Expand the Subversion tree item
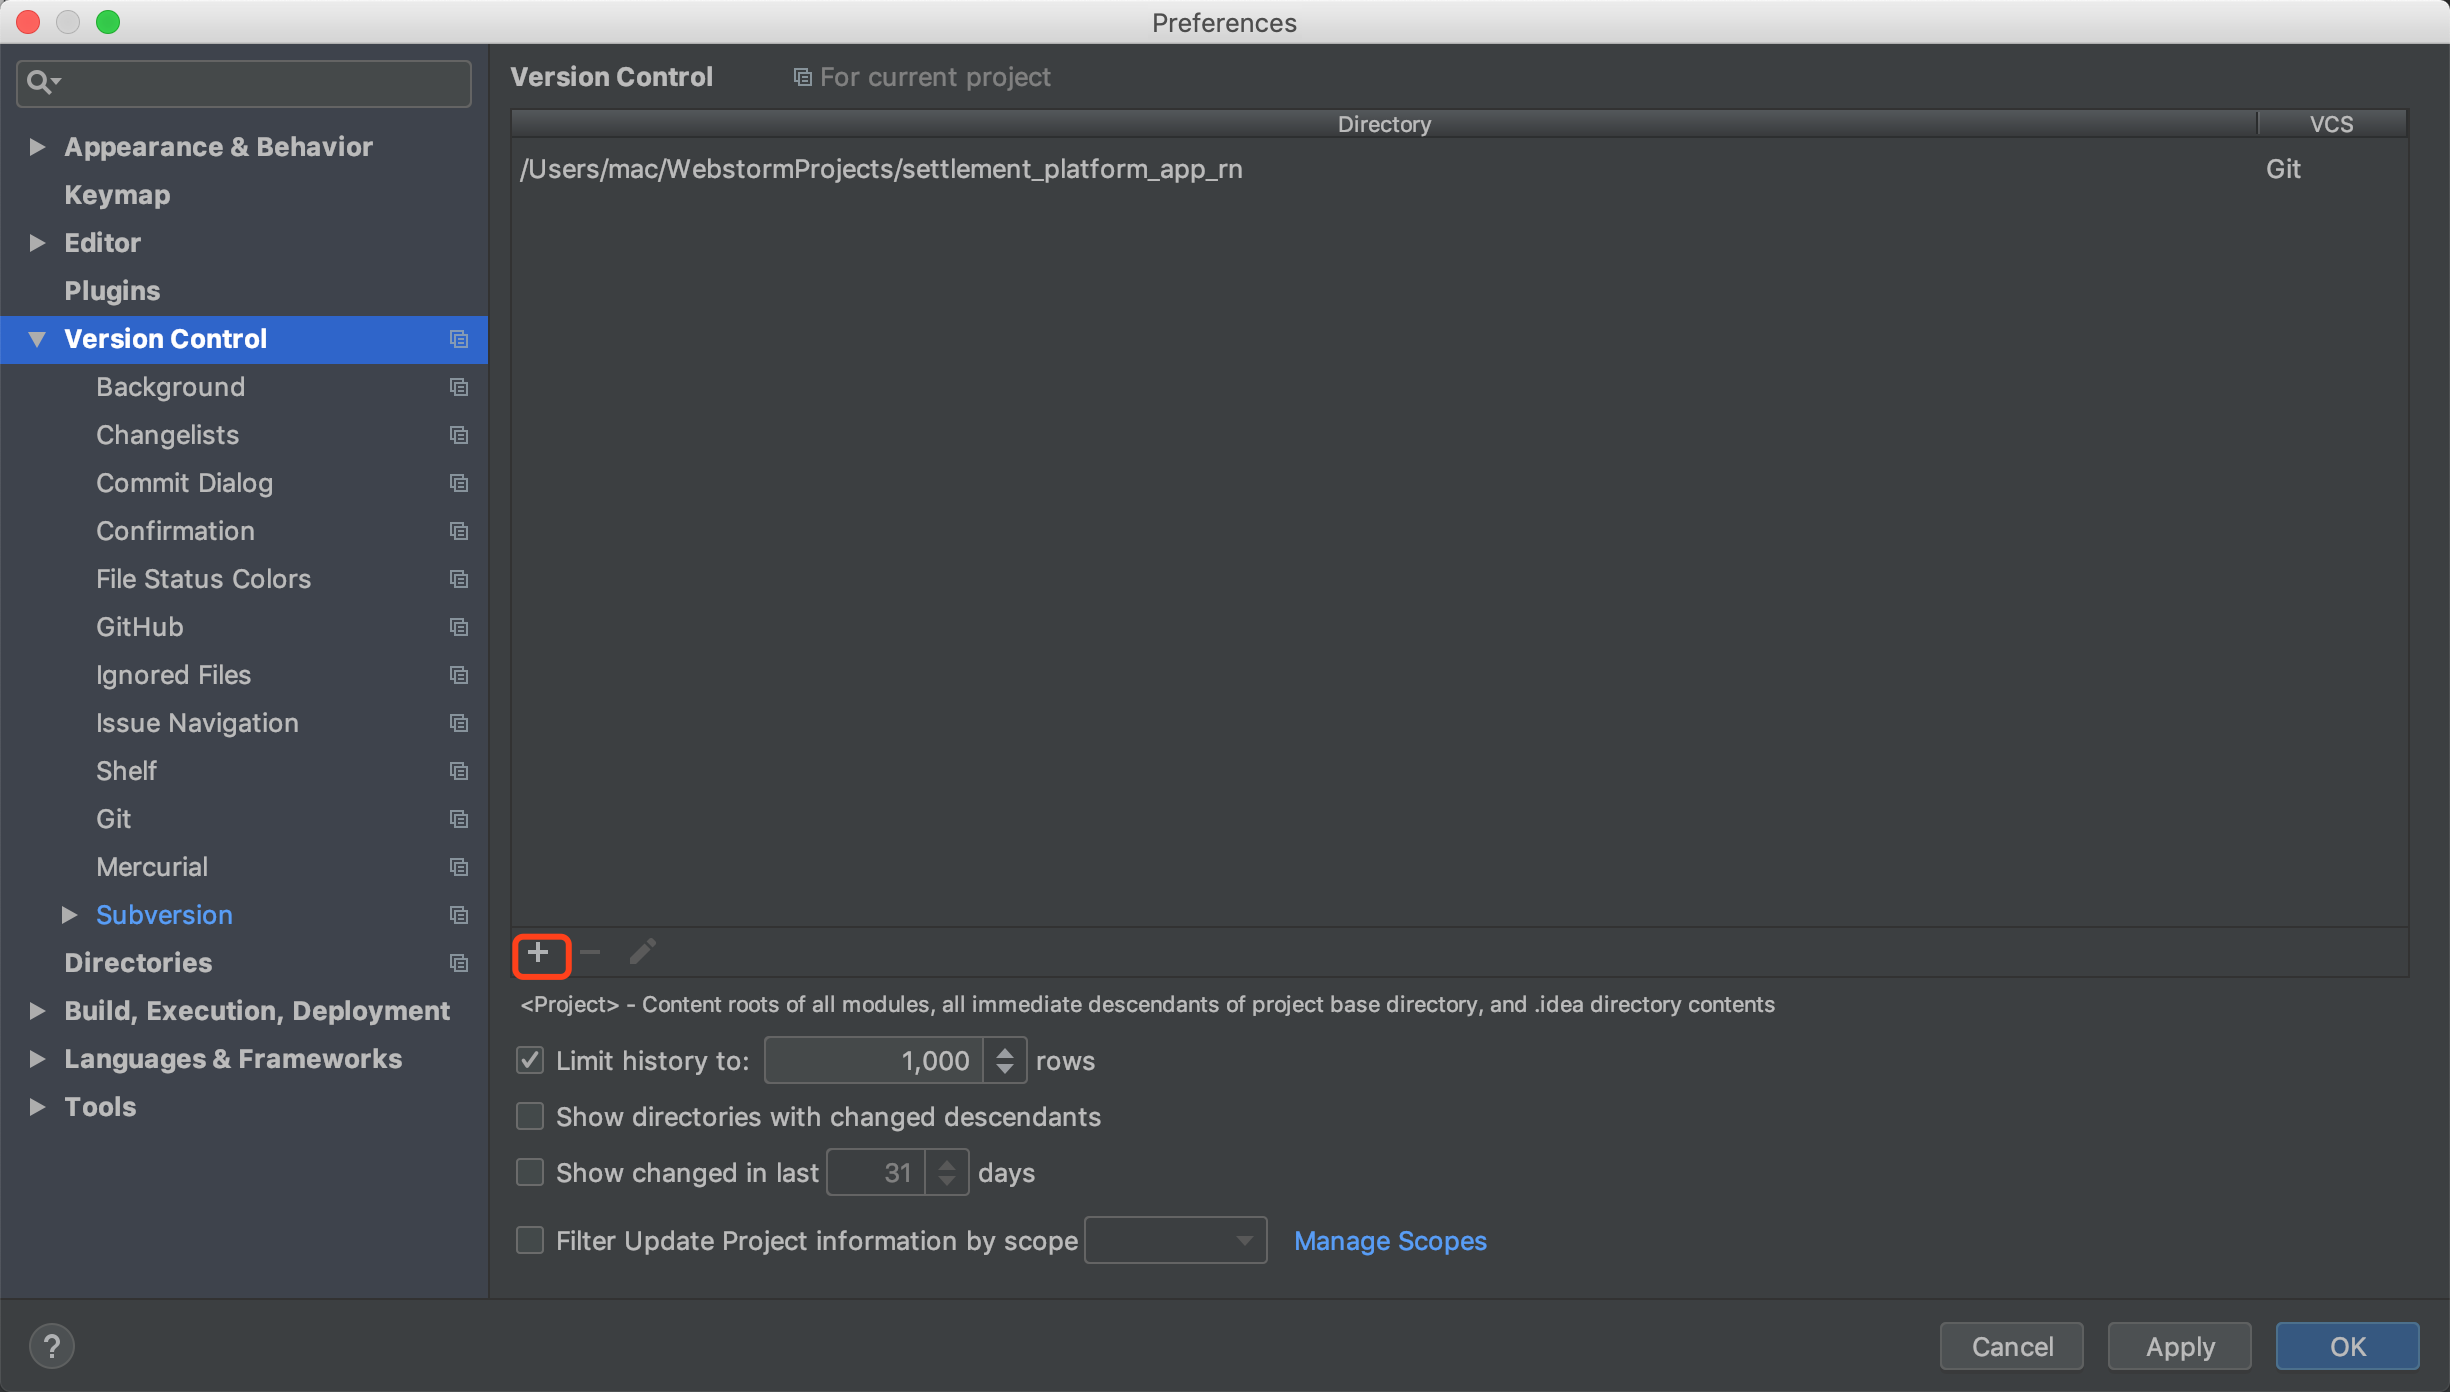 pos(68,914)
